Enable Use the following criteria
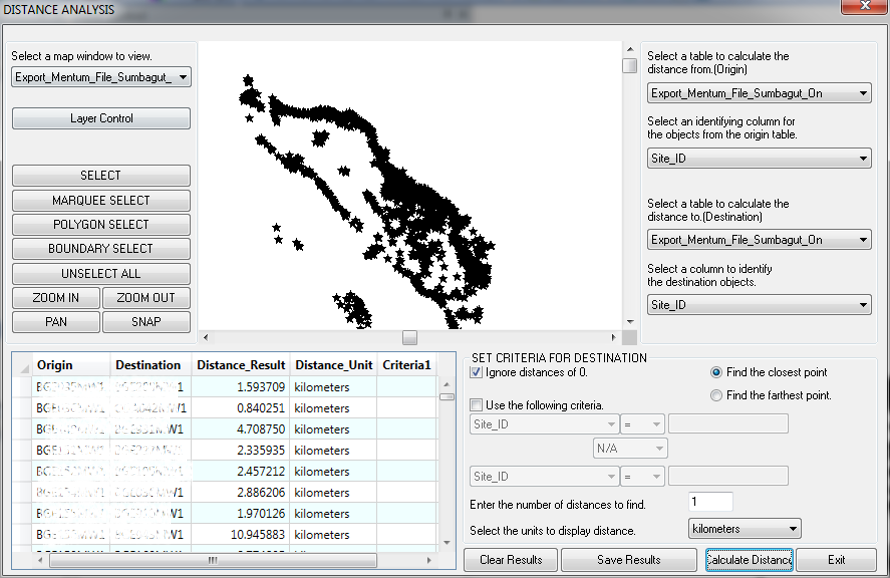Image resolution: width=890 pixels, height=578 pixels. [475, 403]
